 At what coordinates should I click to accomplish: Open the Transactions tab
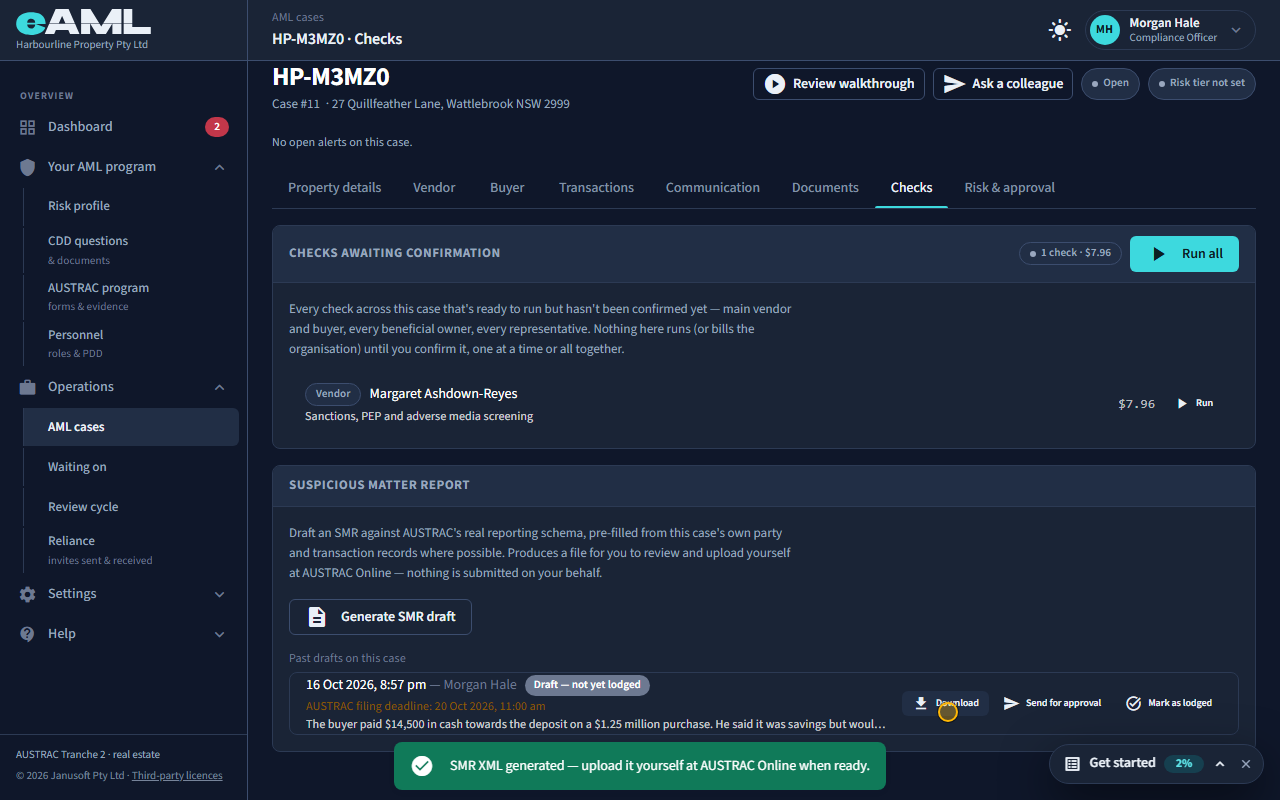pos(596,188)
